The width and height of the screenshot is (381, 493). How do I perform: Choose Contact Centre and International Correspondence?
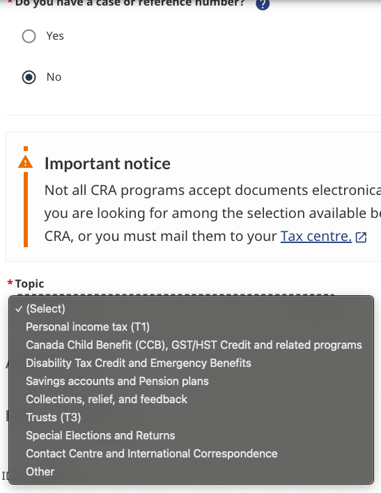[x=191, y=453]
